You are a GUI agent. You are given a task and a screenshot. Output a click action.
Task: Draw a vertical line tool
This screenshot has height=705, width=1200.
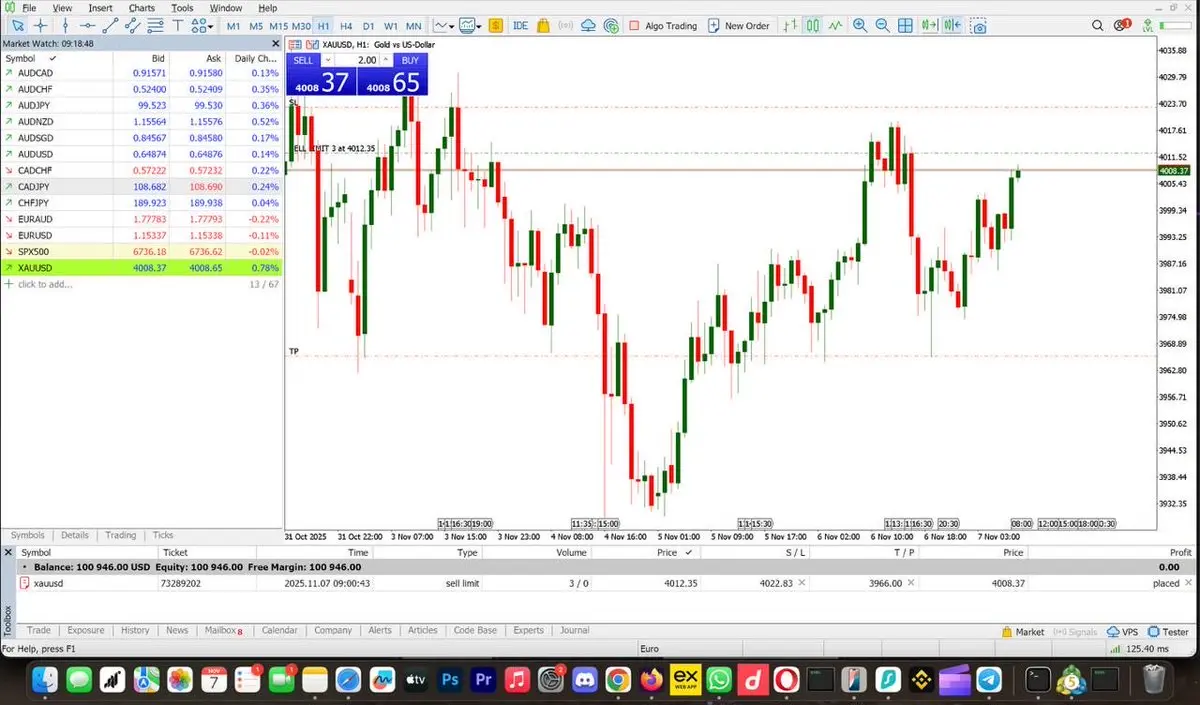tap(66, 25)
